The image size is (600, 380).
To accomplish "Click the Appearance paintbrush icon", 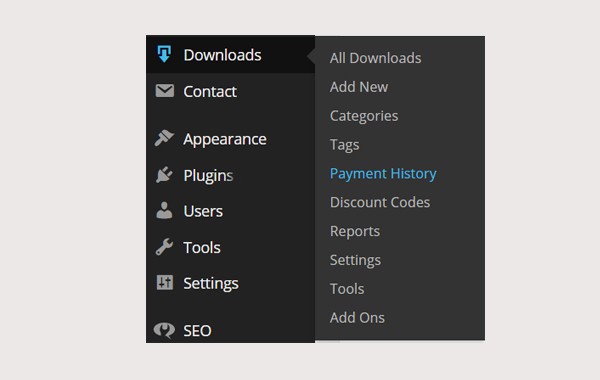I will pyautogui.click(x=164, y=138).
